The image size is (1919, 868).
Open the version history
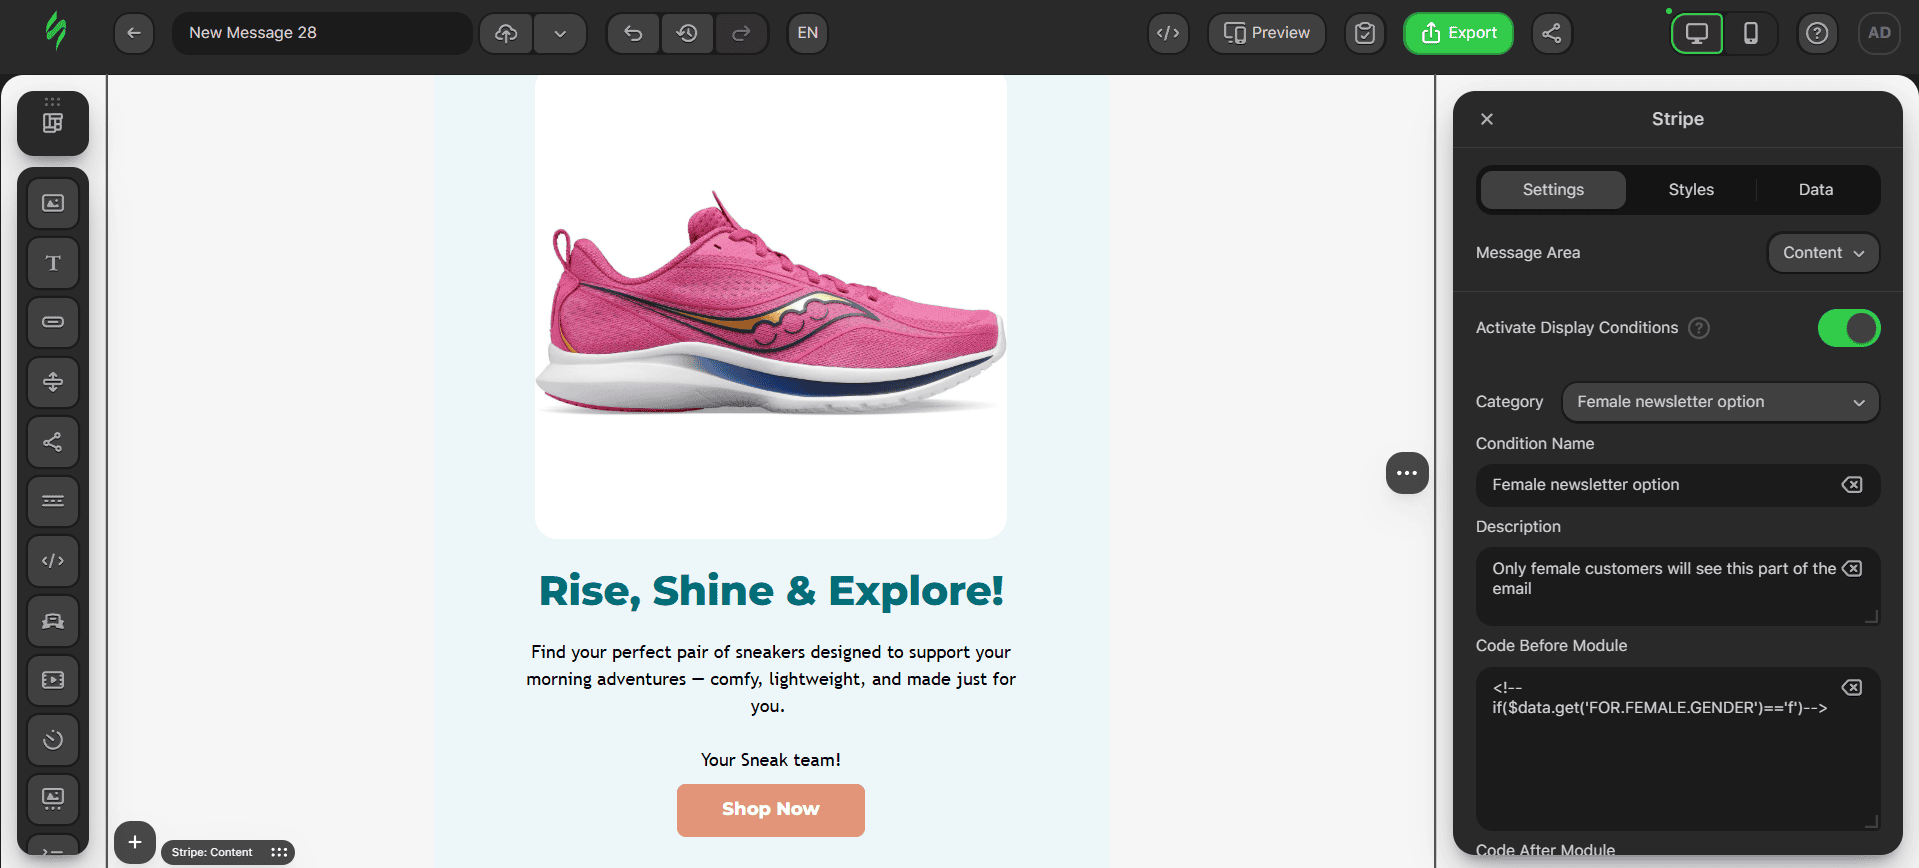point(687,33)
